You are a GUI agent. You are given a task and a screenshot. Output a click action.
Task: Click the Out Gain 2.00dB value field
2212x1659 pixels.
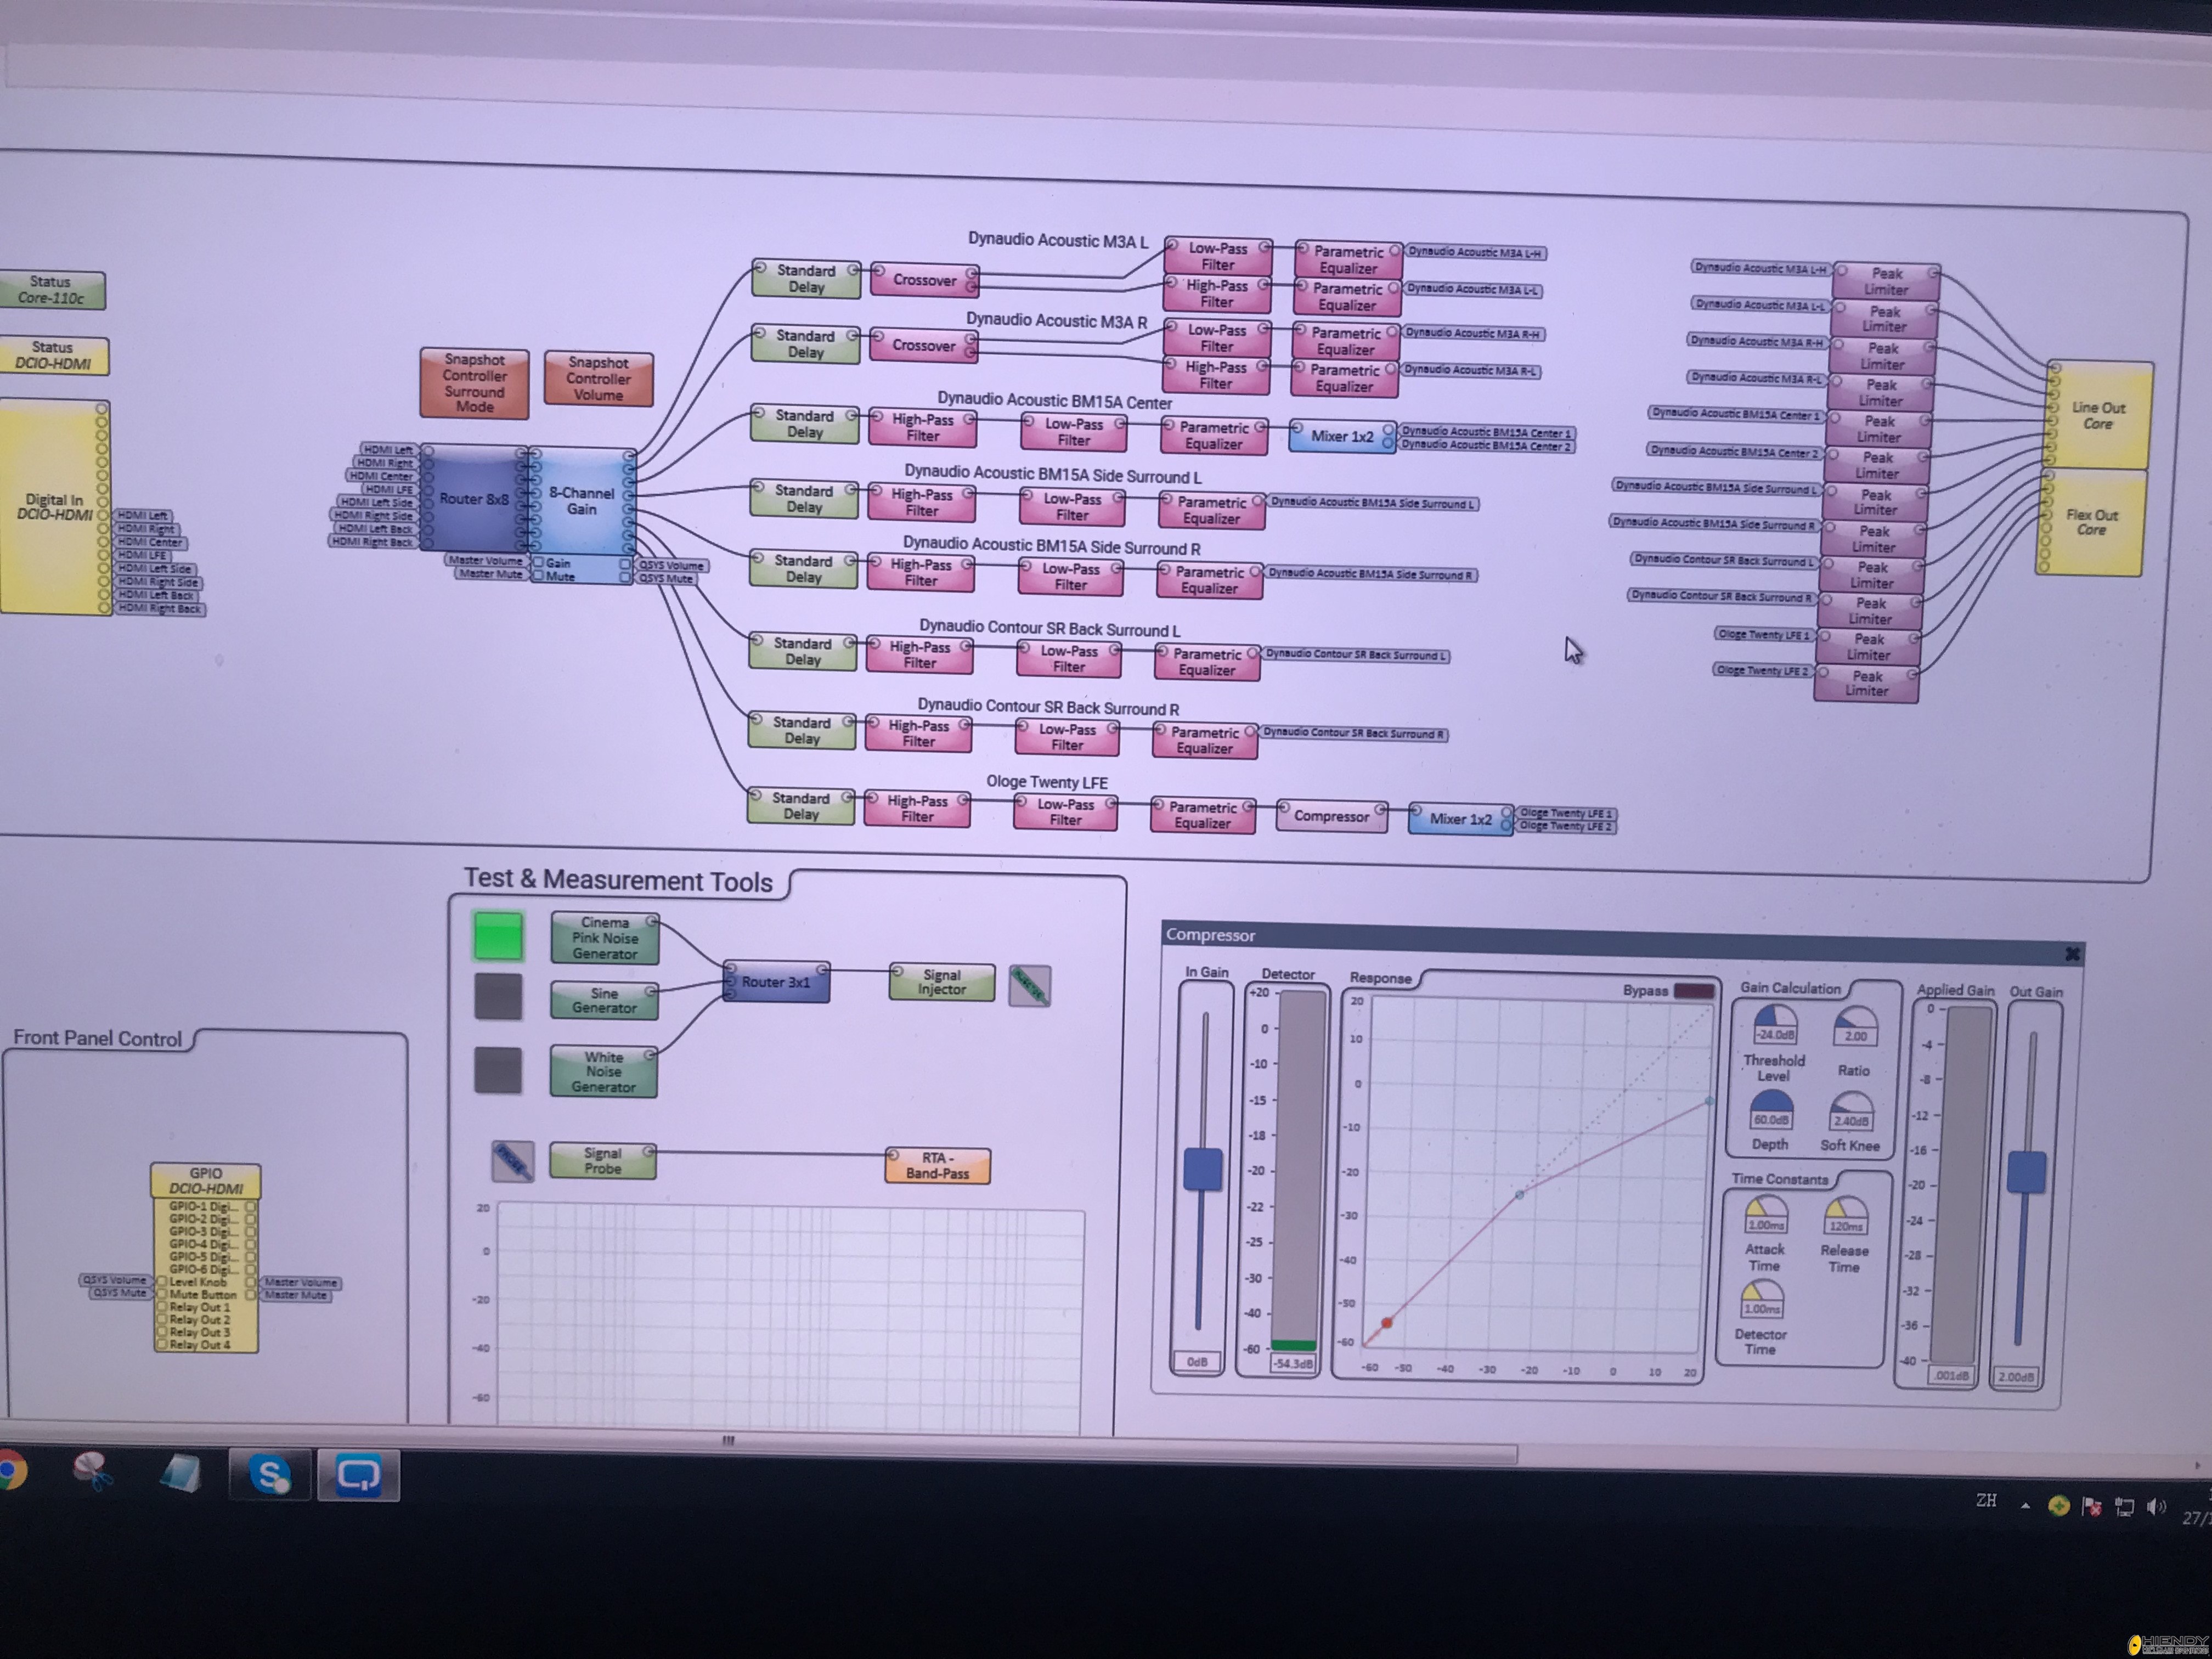pos(2015,1377)
